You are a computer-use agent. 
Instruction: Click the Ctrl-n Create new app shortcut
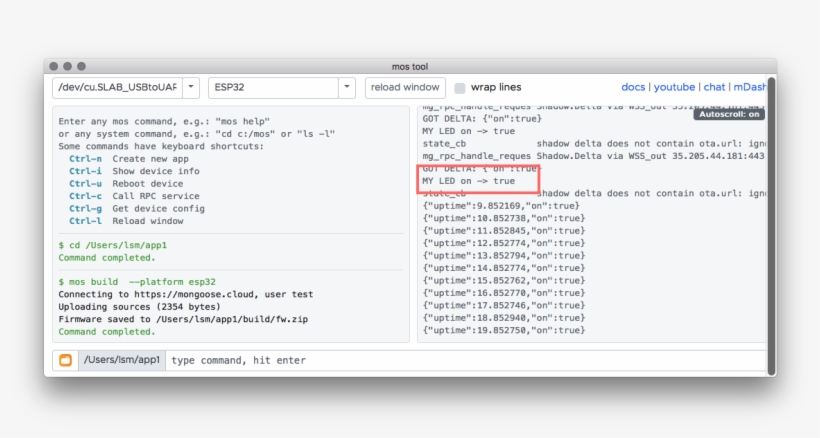(128, 159)
